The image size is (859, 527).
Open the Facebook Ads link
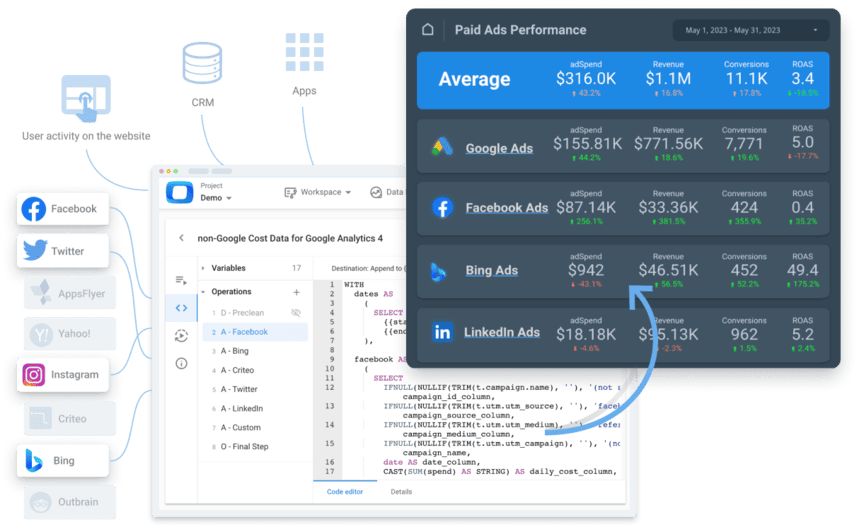[507, 208]
